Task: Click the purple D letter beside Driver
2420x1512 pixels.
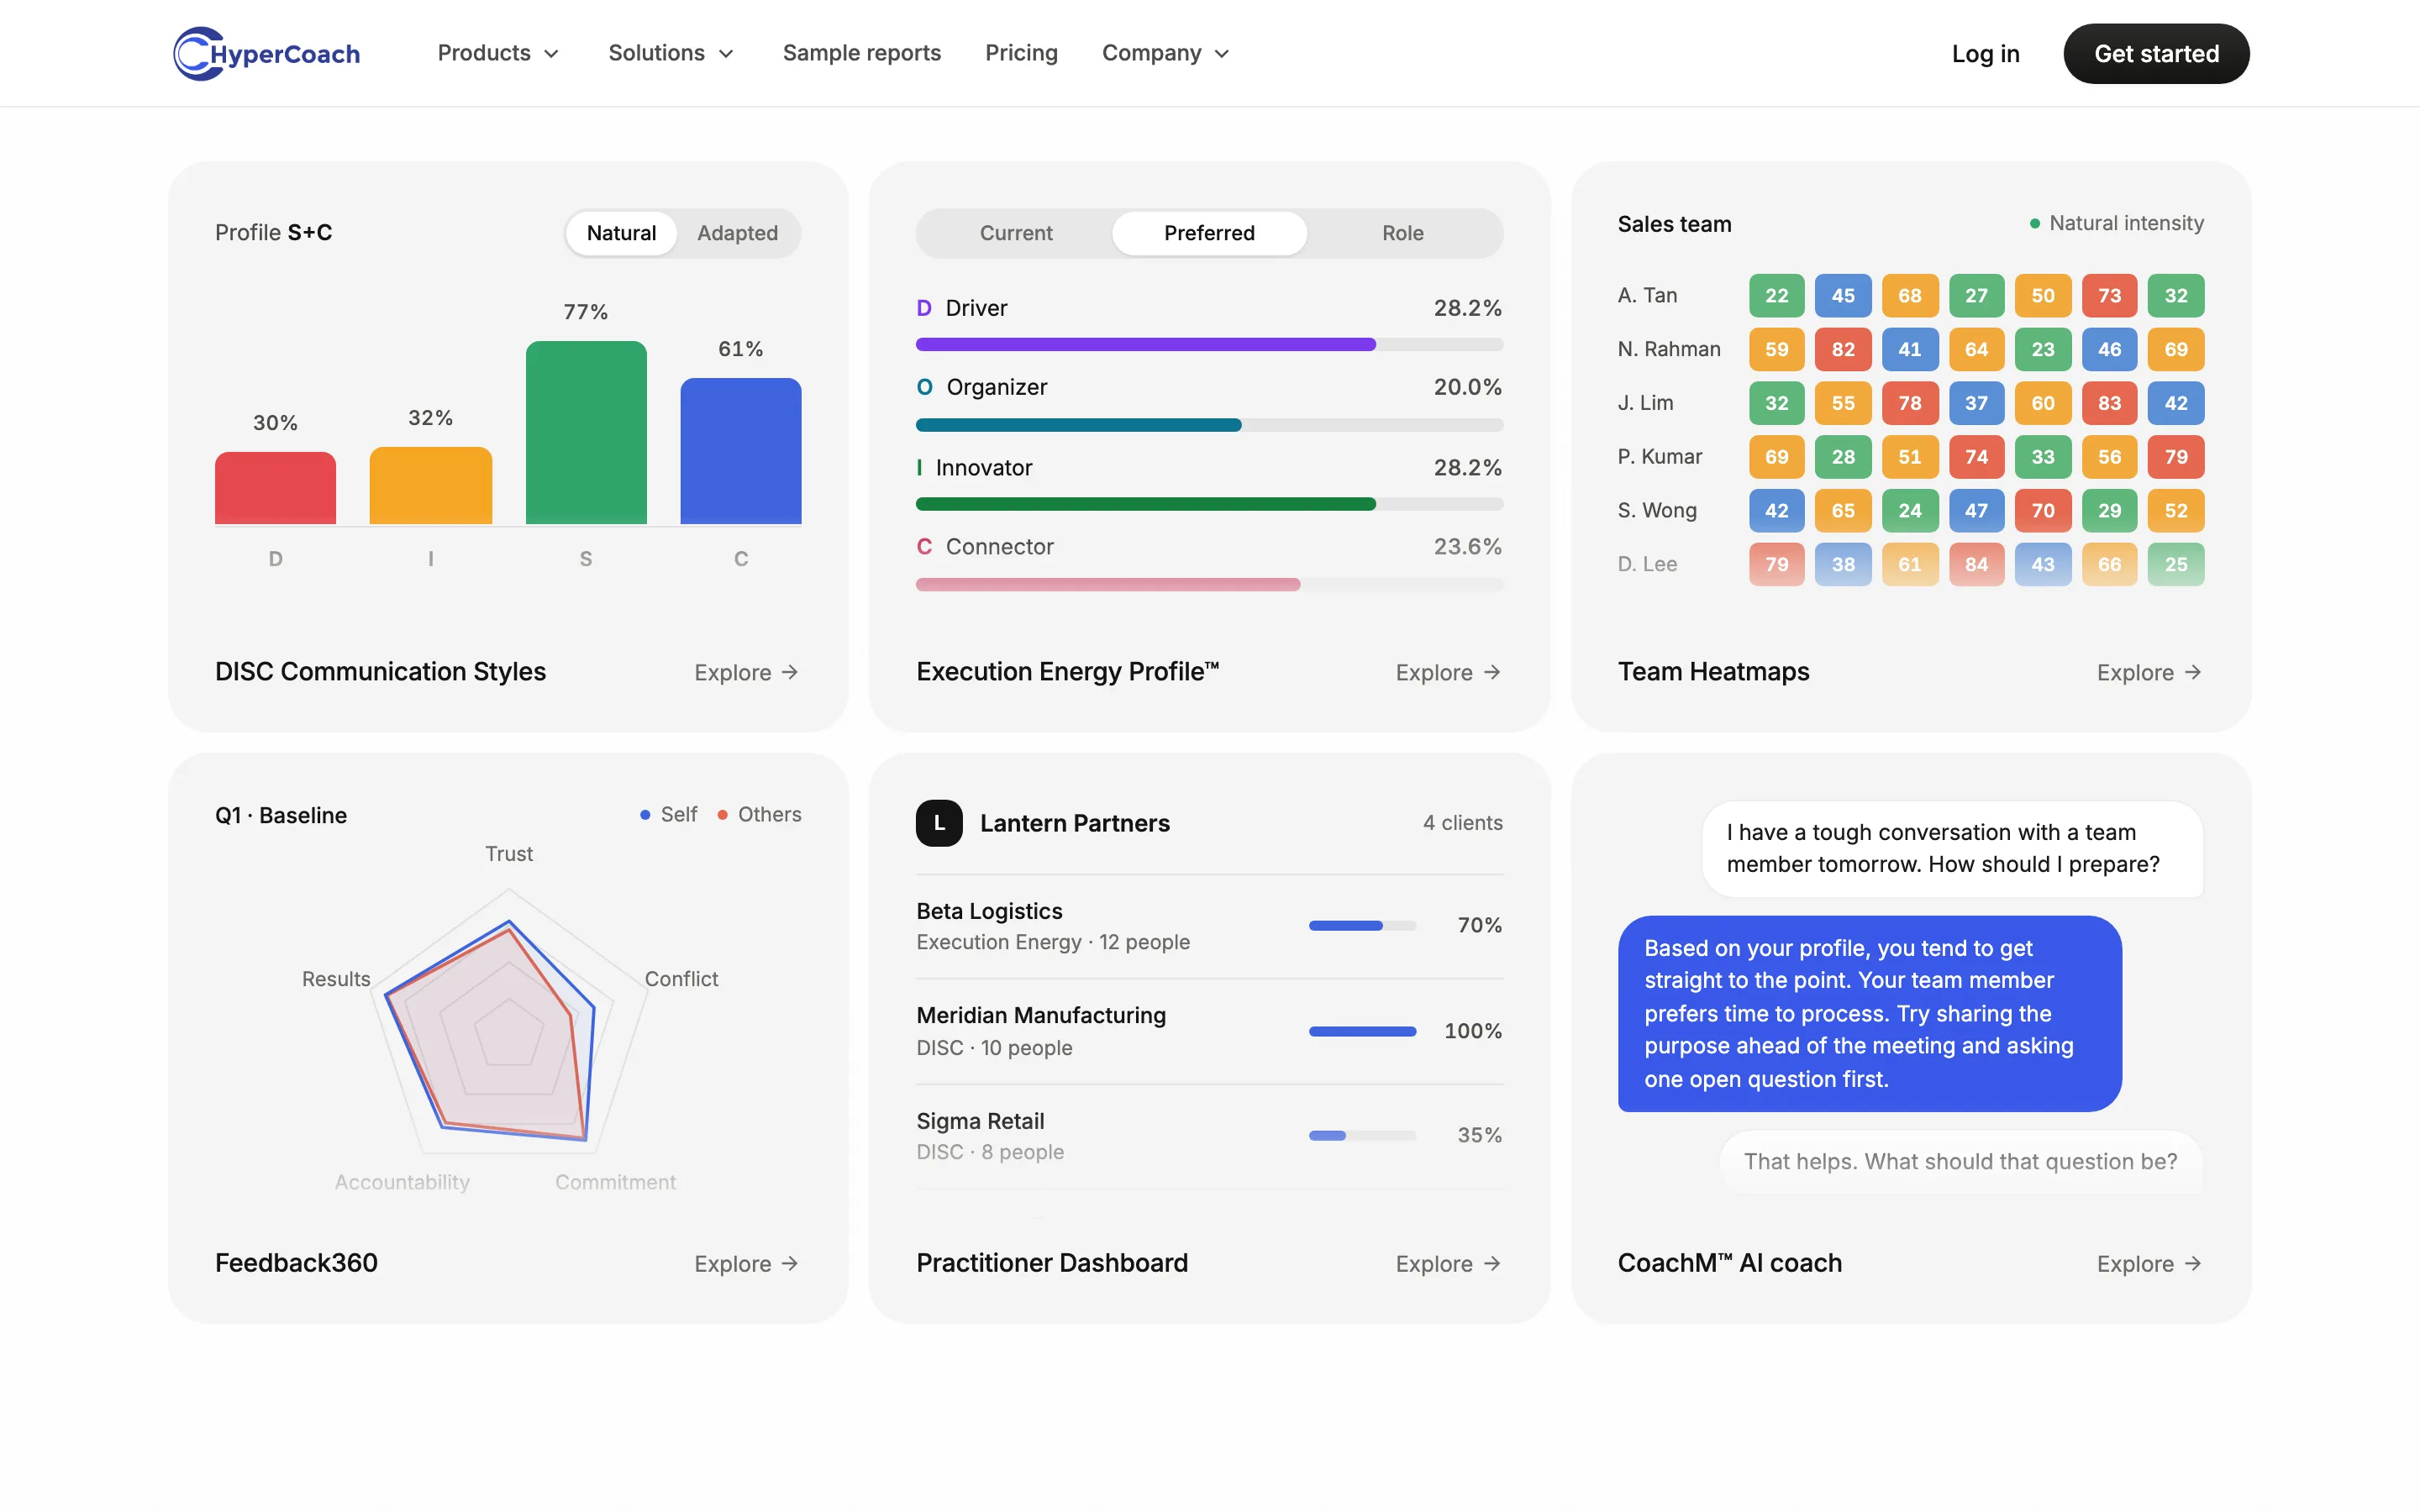Action: coord(924,308)
